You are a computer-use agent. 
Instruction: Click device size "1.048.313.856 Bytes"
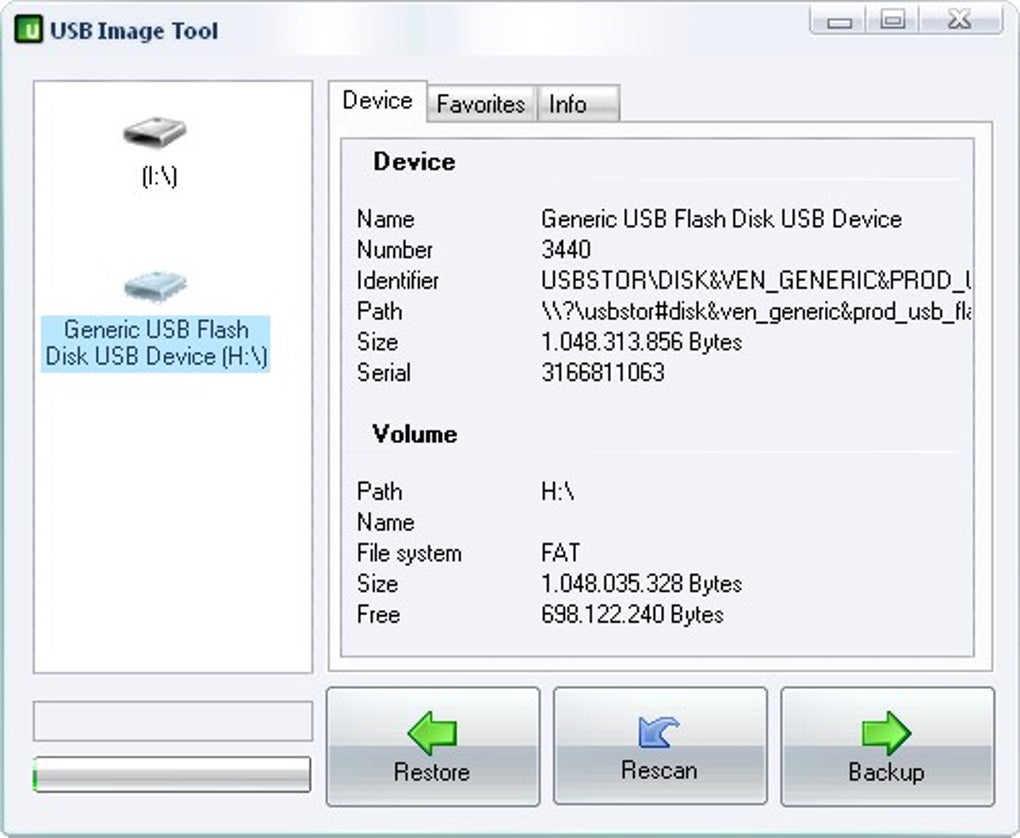[x=641, y=342]
